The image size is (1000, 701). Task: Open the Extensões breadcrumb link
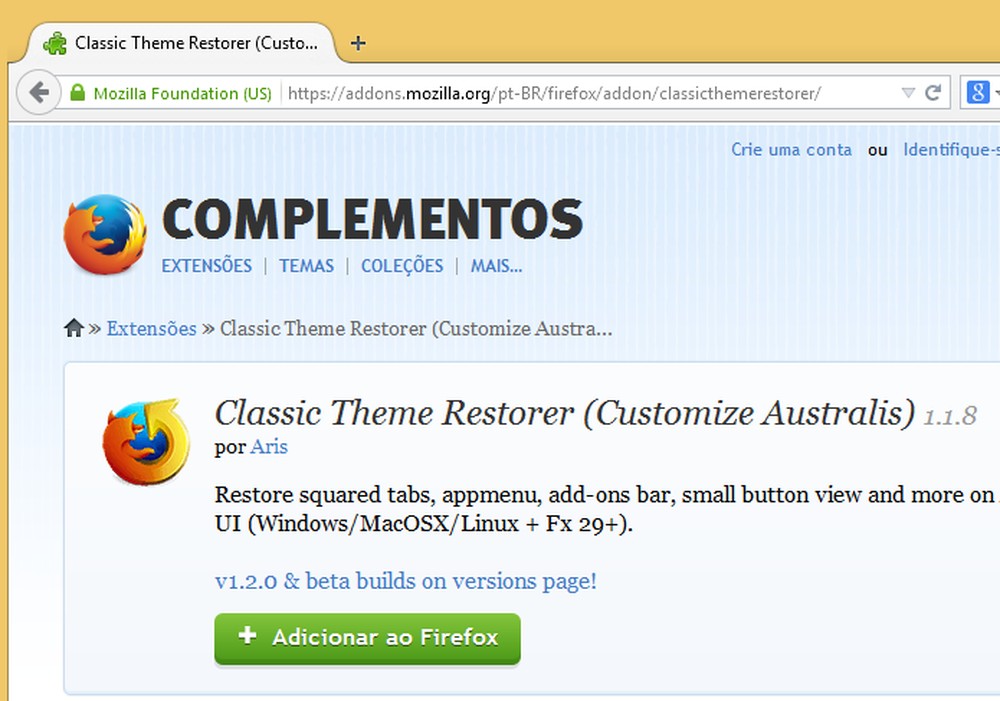(151, 327)
